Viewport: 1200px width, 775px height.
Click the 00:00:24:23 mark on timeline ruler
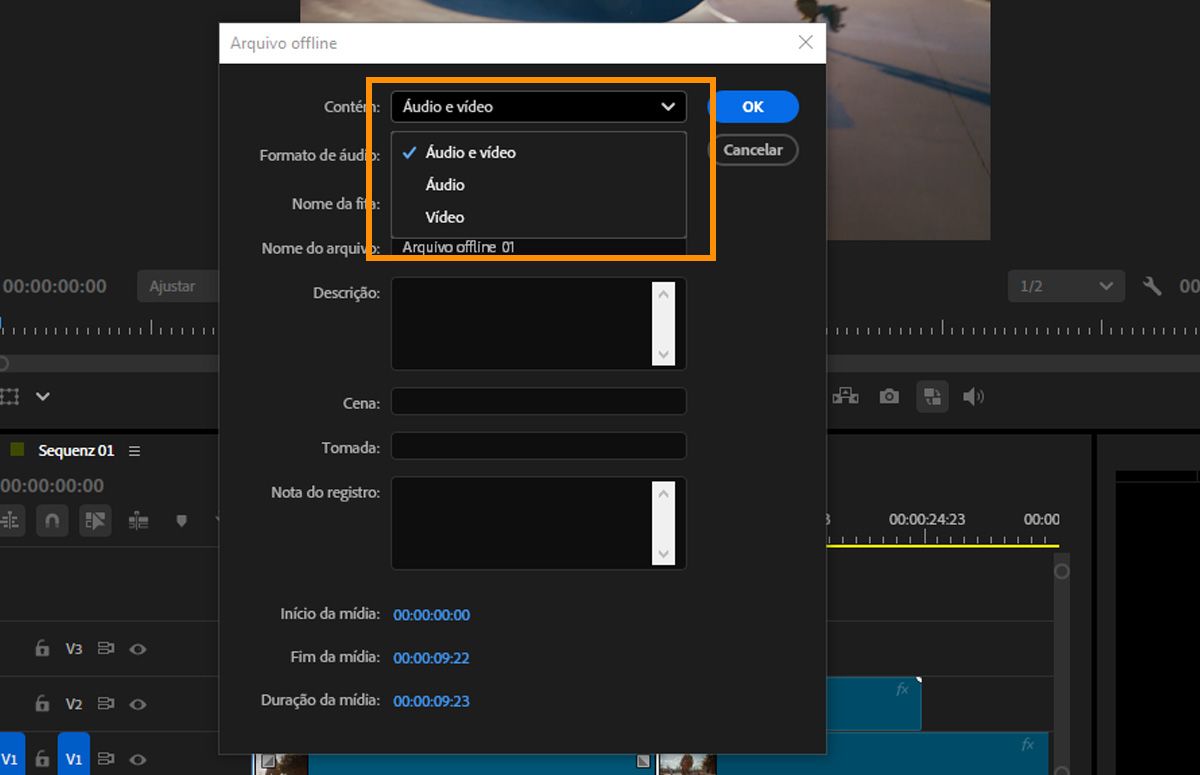[x=927, y=519]
